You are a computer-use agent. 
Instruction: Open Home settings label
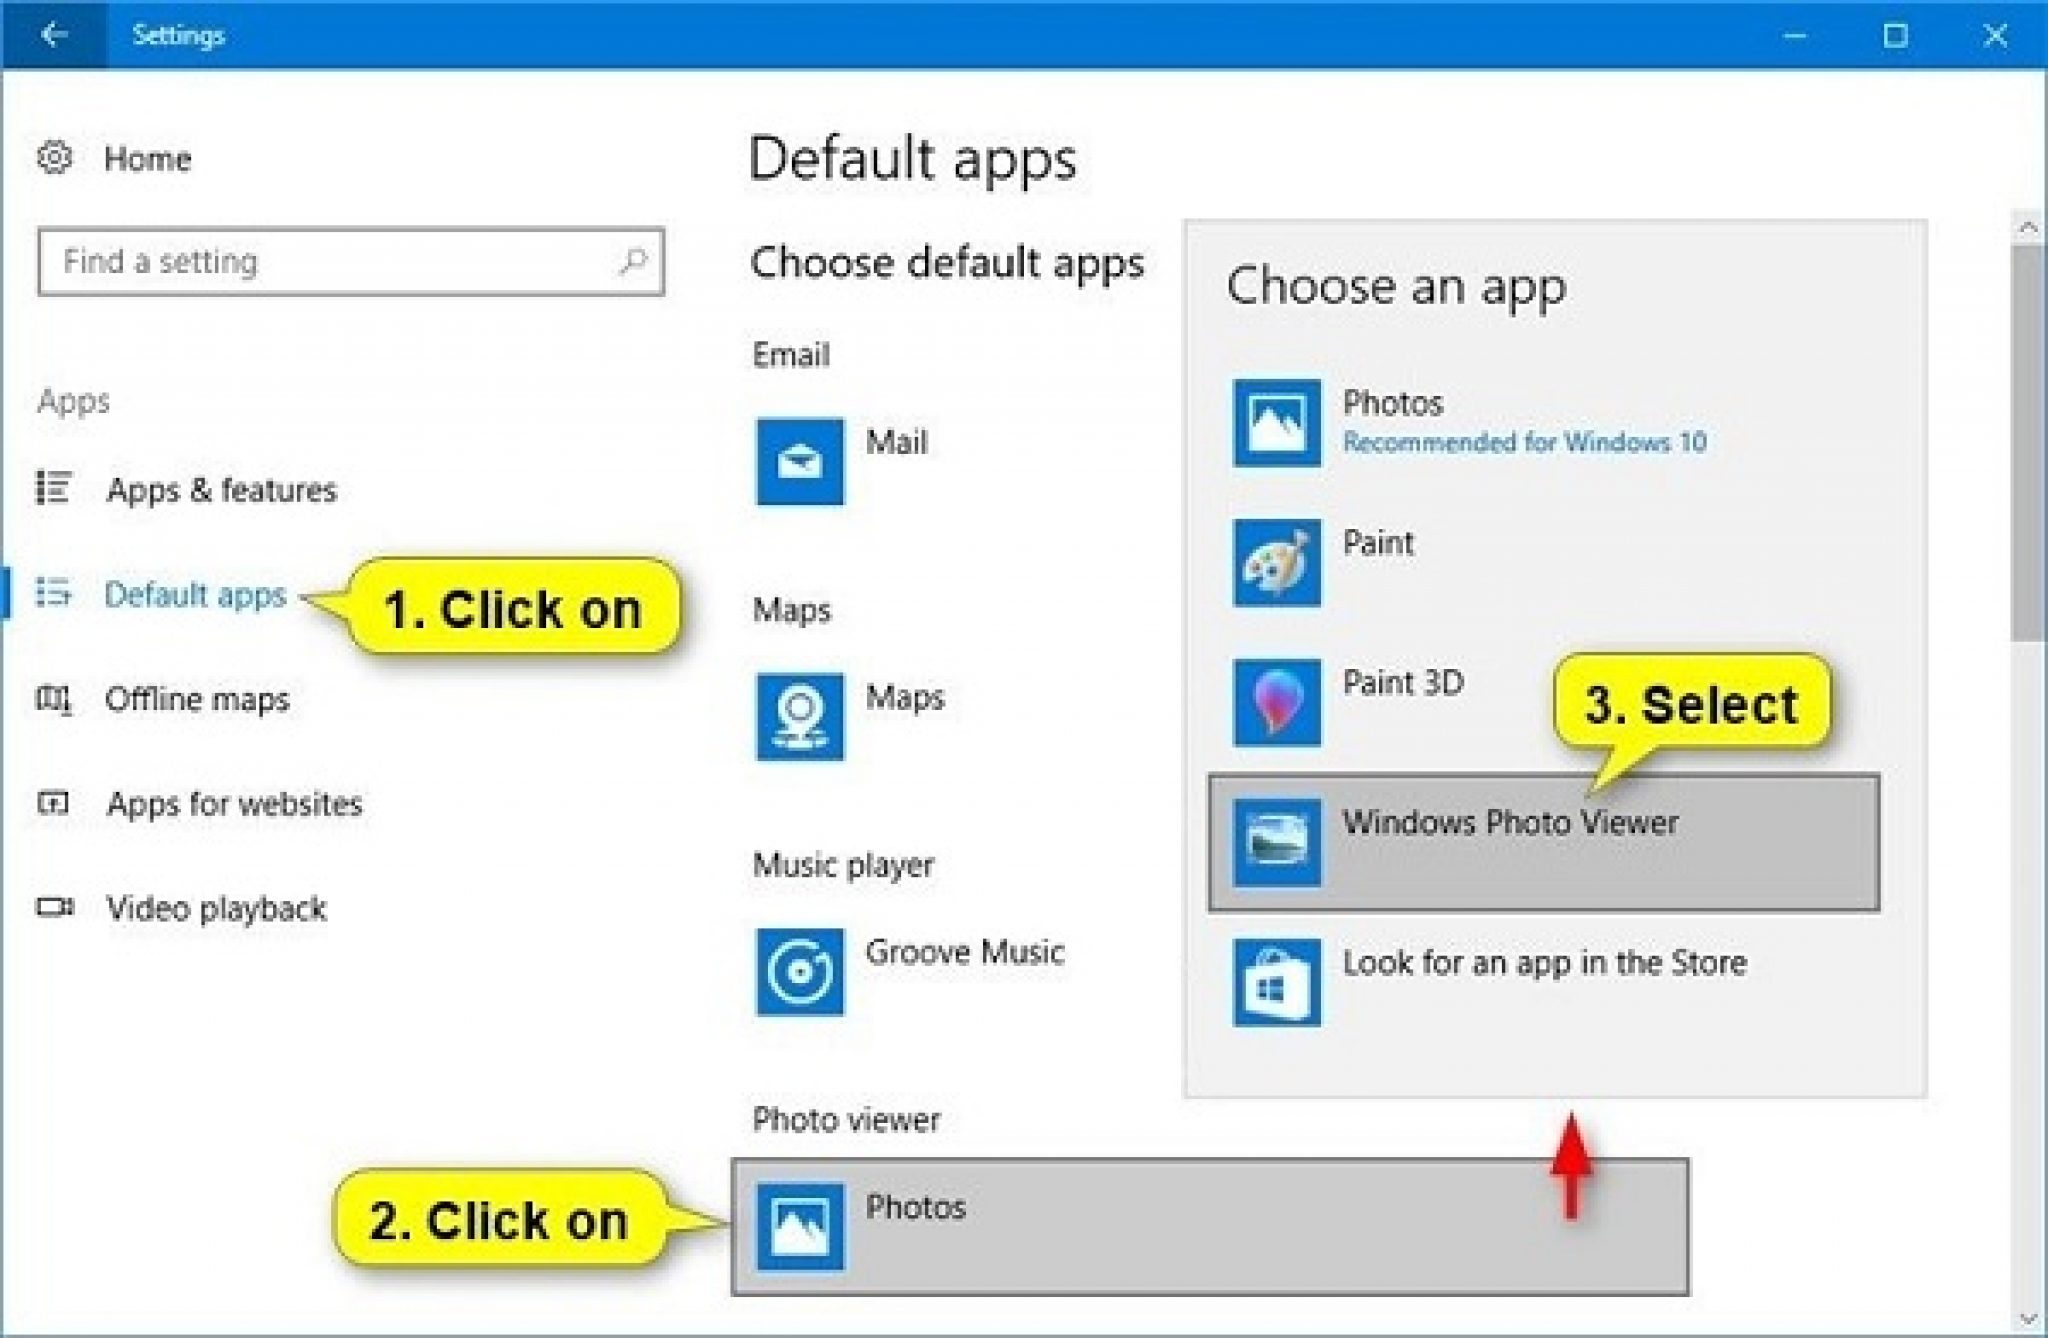coord(147,159)
